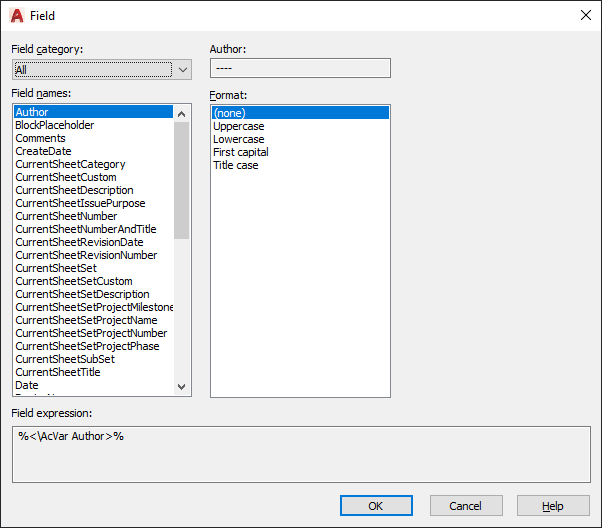Click the Cancel button
The height and width of the screenshot is (528, 602).
tap(466, 506)
